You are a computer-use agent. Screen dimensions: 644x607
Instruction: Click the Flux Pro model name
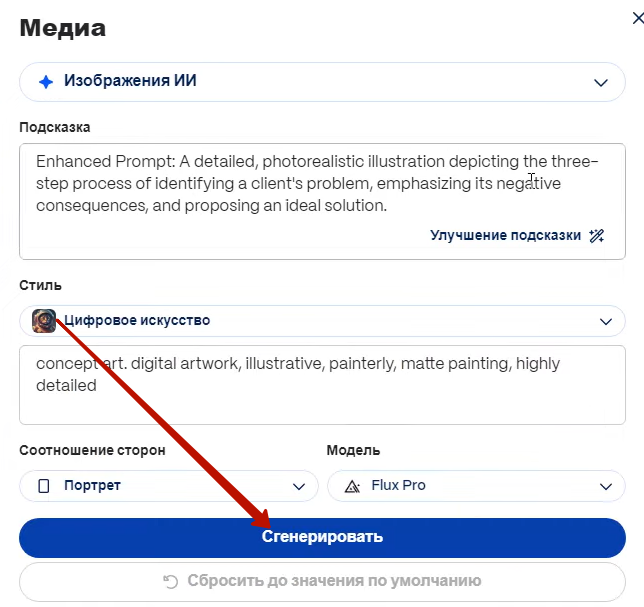pyautogui.click(x=398, y=485)
